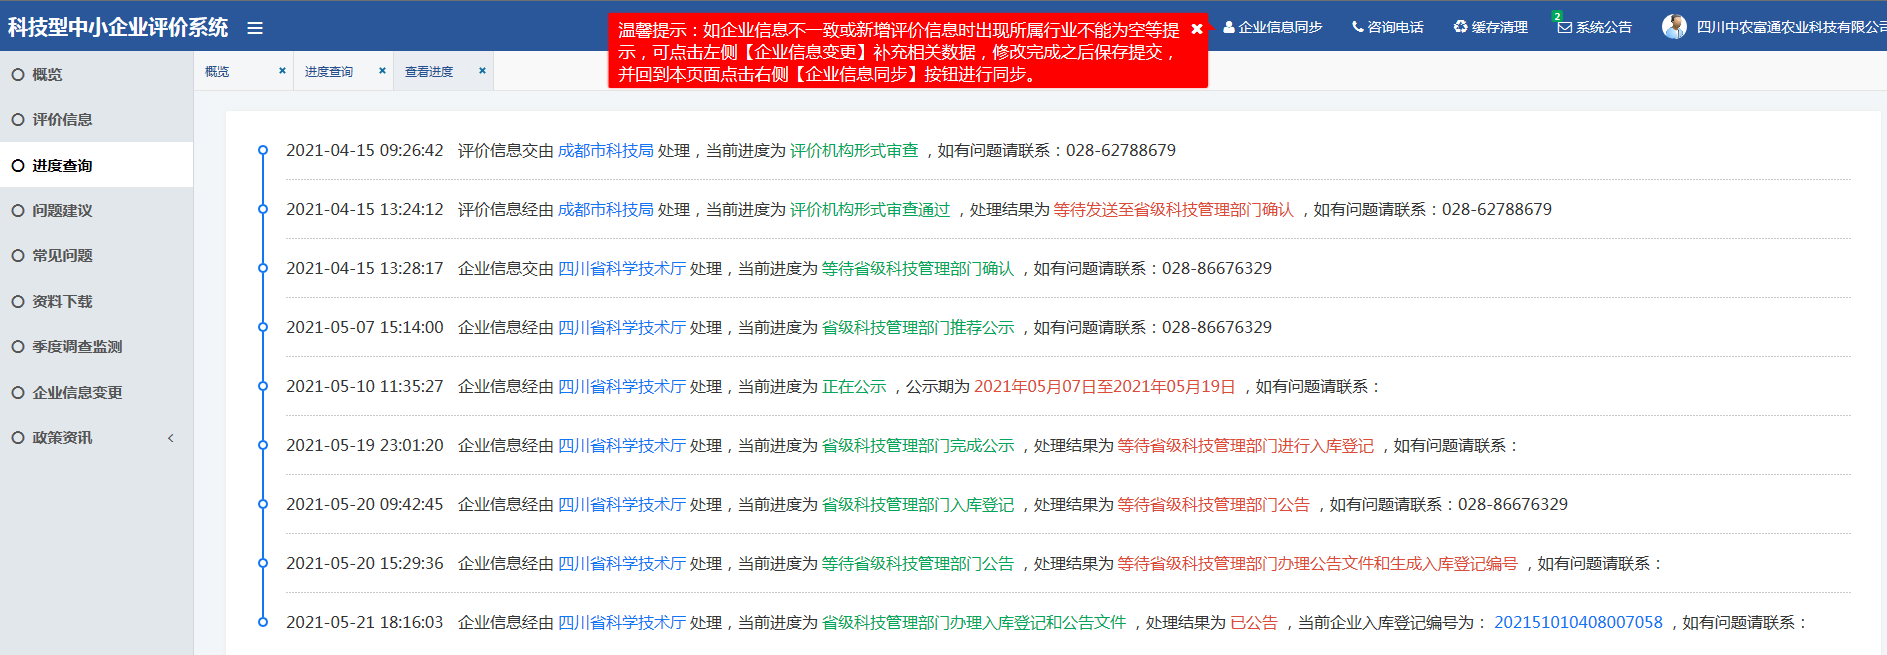Screen dimensions: 1887x655
Task: Click the timeline marker for 2021-05-10 entry
Action: pos(263,386)
